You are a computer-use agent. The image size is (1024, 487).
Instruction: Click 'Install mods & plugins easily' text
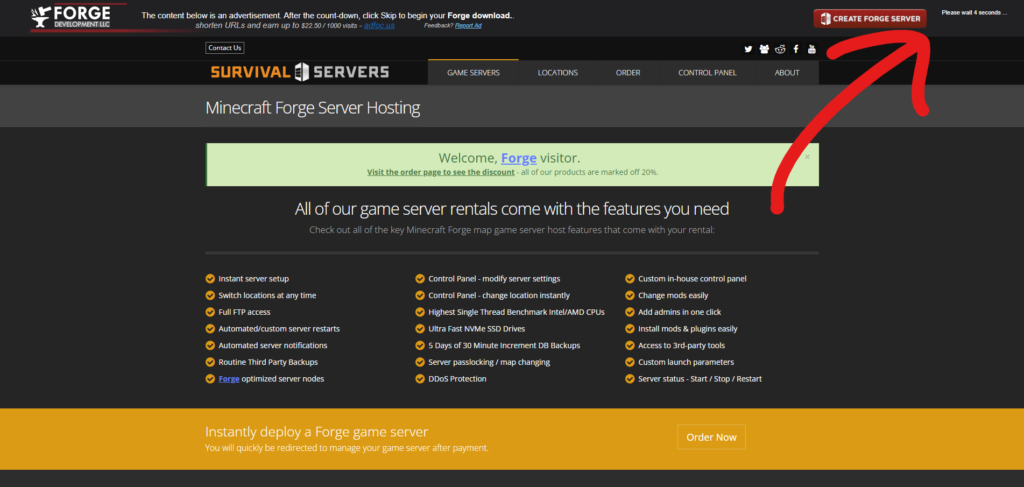pos(688,329)
